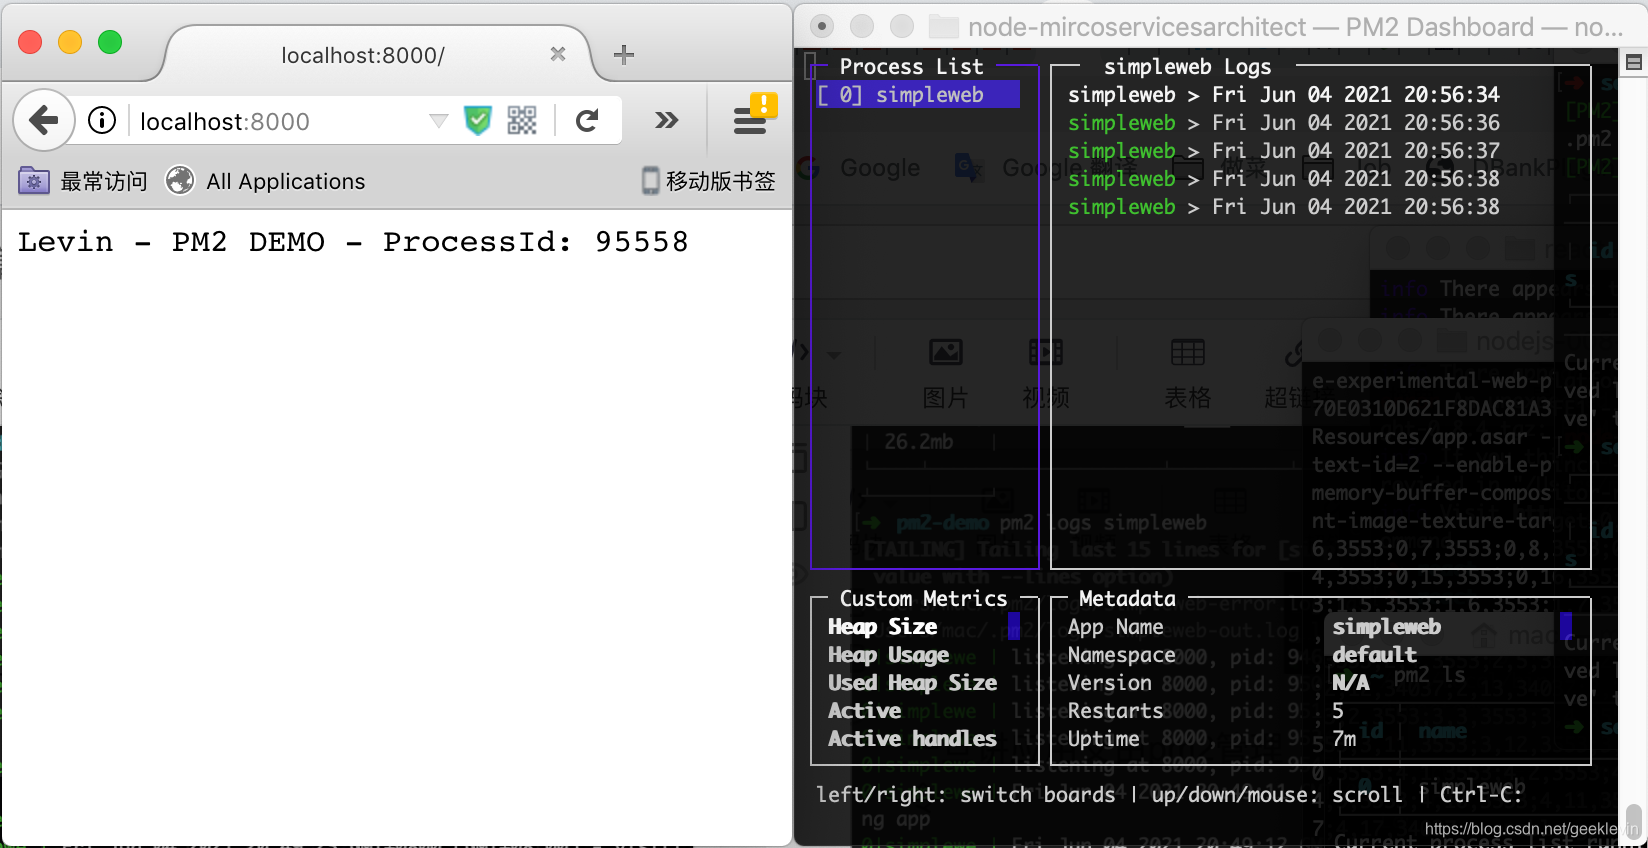Open the green shield security icon

[x=478, y=121]
